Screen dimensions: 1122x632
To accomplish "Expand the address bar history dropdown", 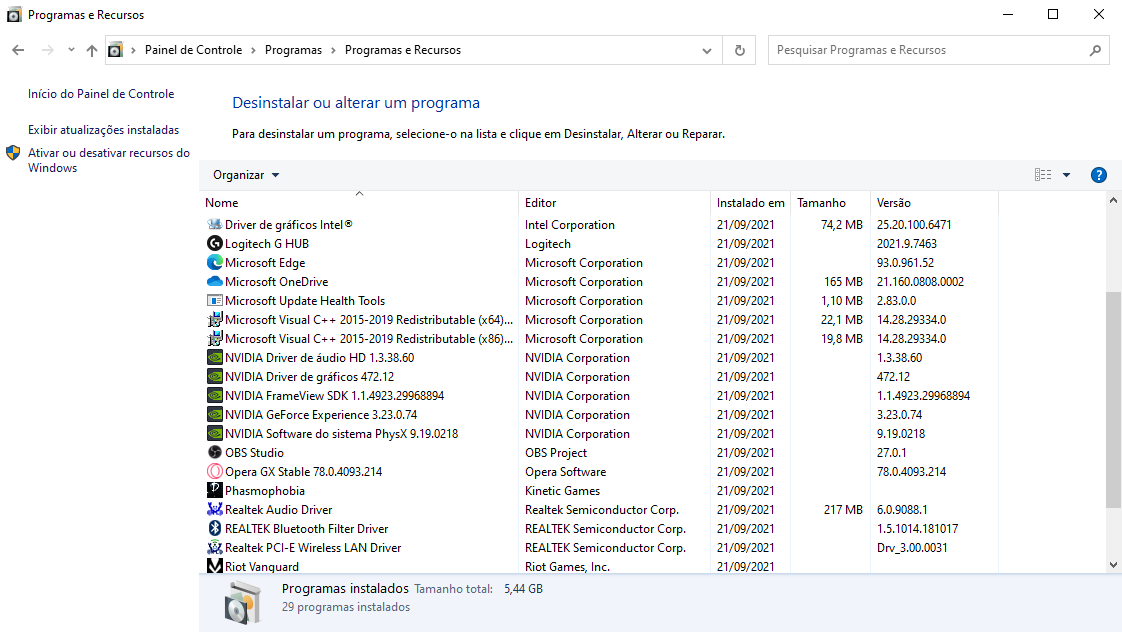I will click(x=706, y=50).
